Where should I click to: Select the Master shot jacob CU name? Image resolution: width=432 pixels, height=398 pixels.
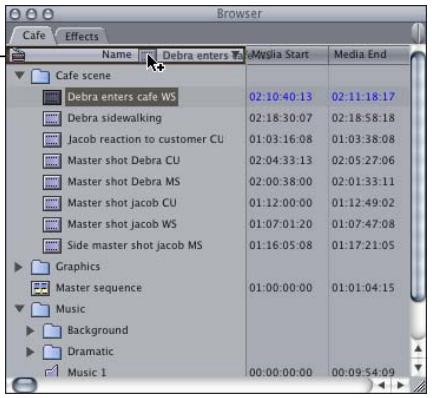click(122, 203)
